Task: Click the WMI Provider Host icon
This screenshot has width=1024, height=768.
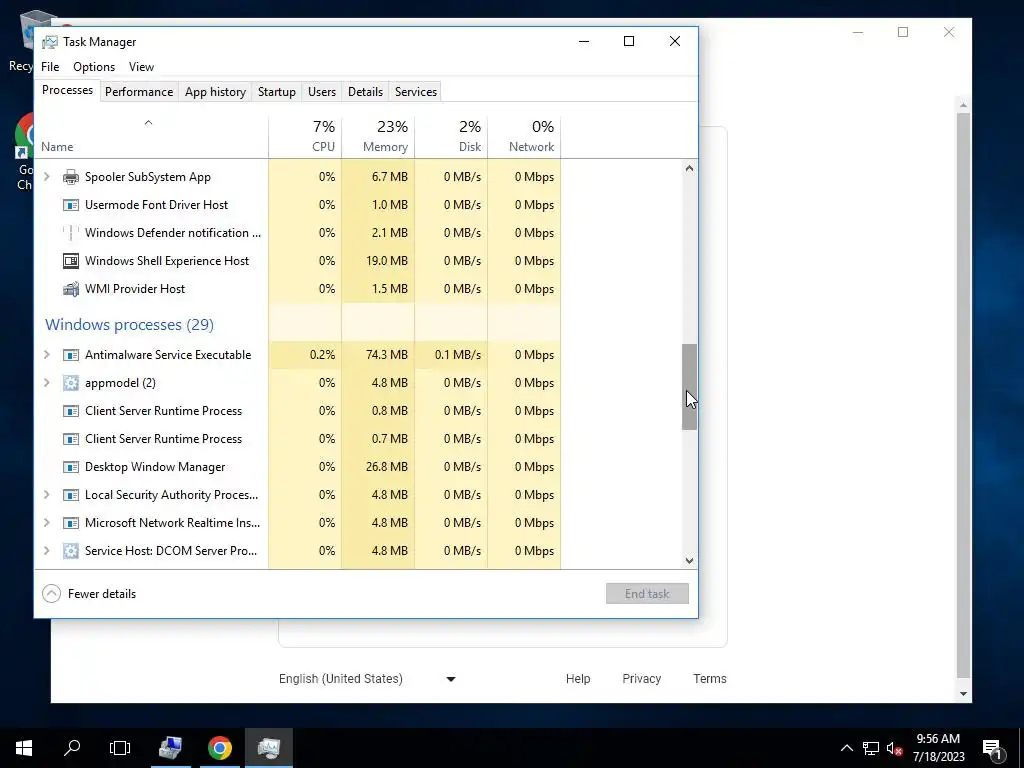Action: 71,289
